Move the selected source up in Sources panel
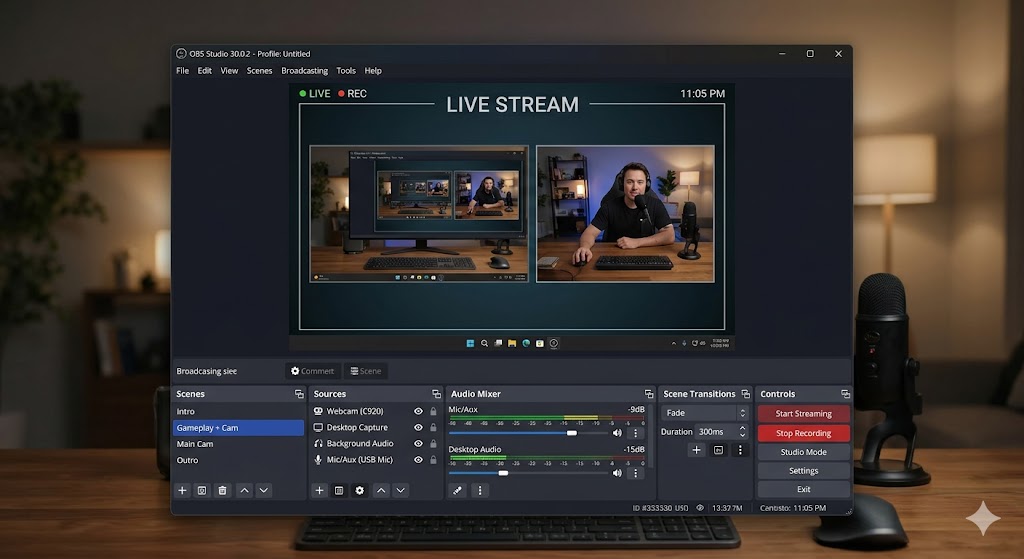This screenshot has width=1024, height=559. (381, 490)
